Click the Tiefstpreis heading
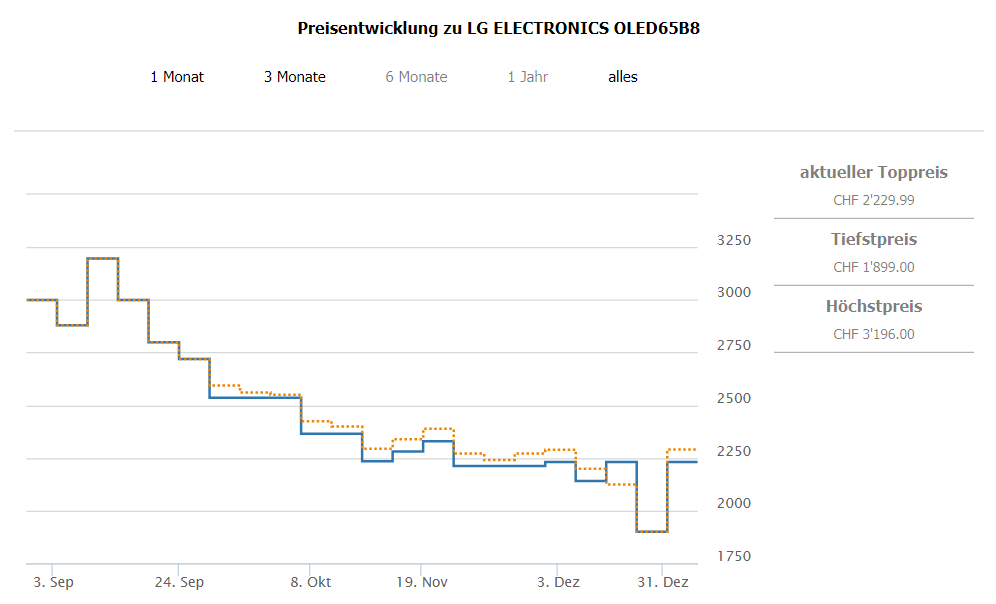Image resolution: width=996 pixels, height=604 pixels. click(x=873, y=239)
